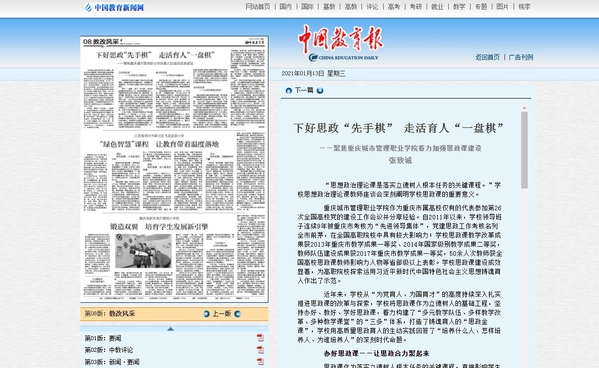Open the 网站首页 menu item

tap(257, 6)
